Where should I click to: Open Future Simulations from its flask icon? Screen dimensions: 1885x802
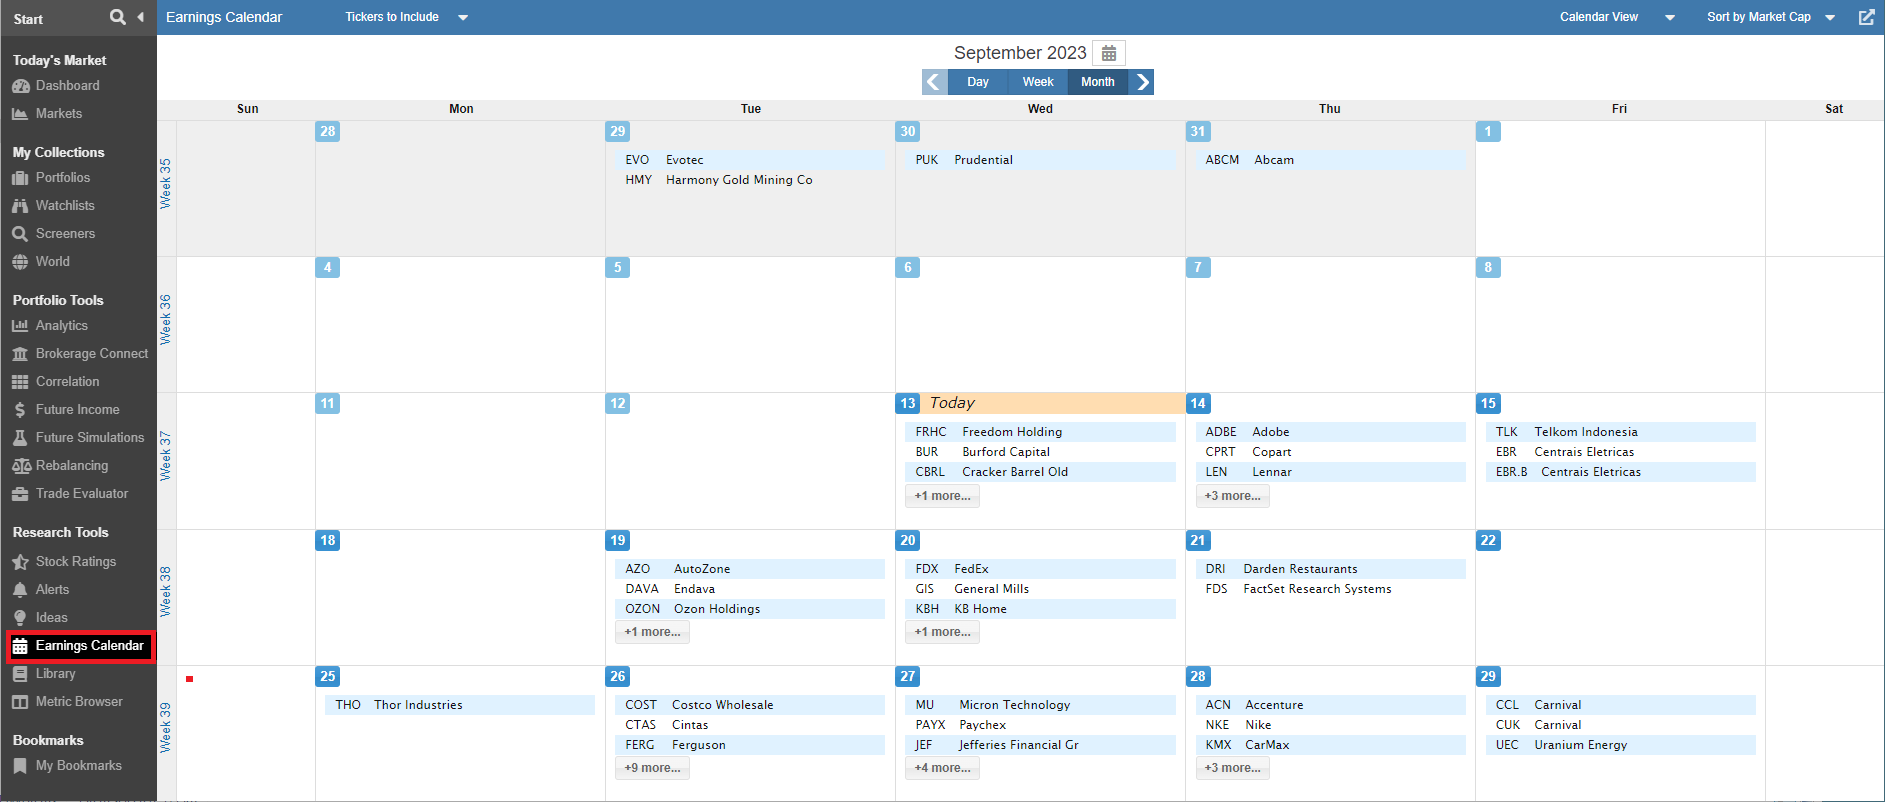(20, 438)
